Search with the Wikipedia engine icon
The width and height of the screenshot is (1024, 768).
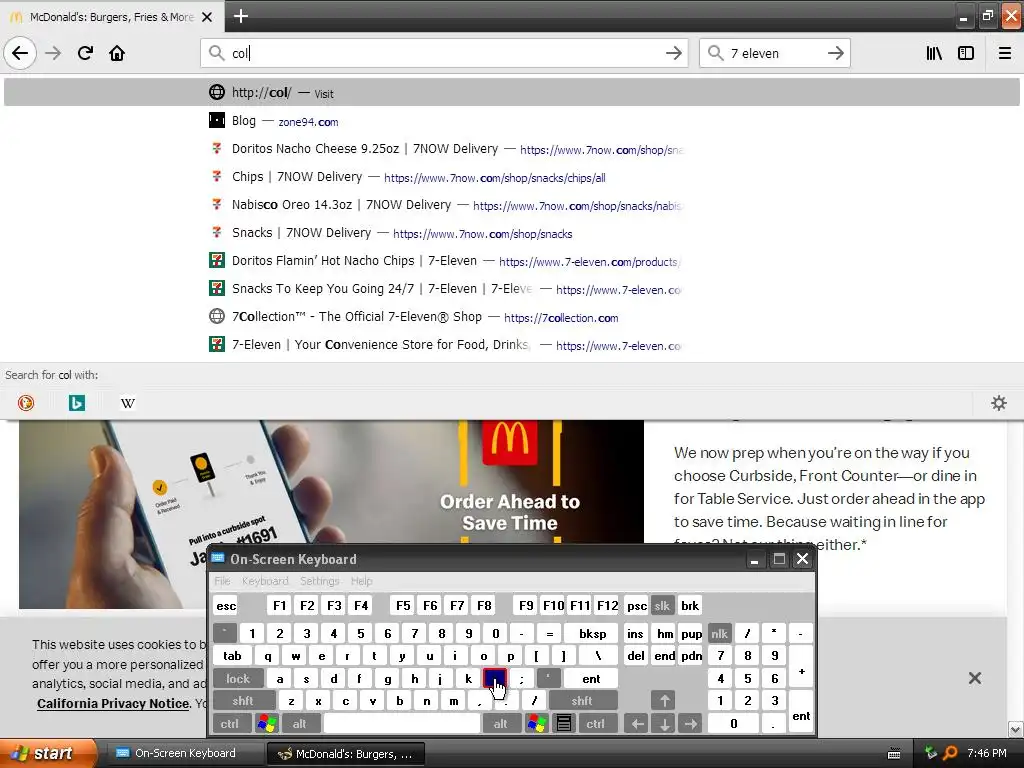pos(127,403)
